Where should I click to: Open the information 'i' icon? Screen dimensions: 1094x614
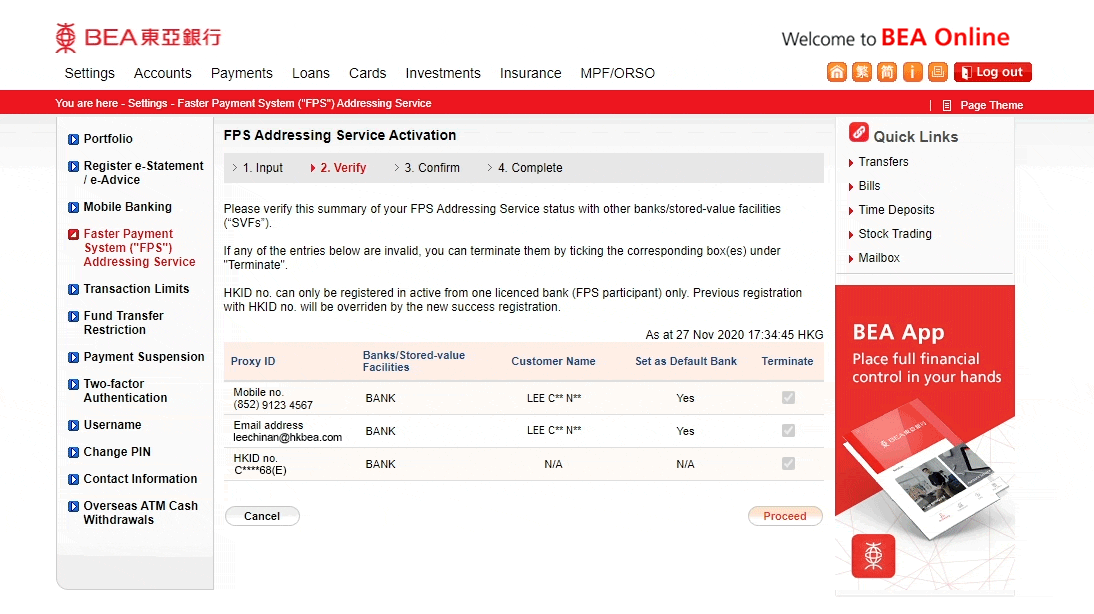[x=913, y=72]
